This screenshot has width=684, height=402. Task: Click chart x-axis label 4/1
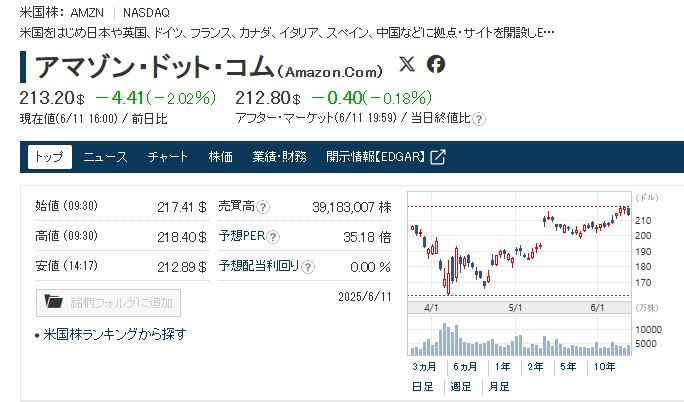point(431,308)
